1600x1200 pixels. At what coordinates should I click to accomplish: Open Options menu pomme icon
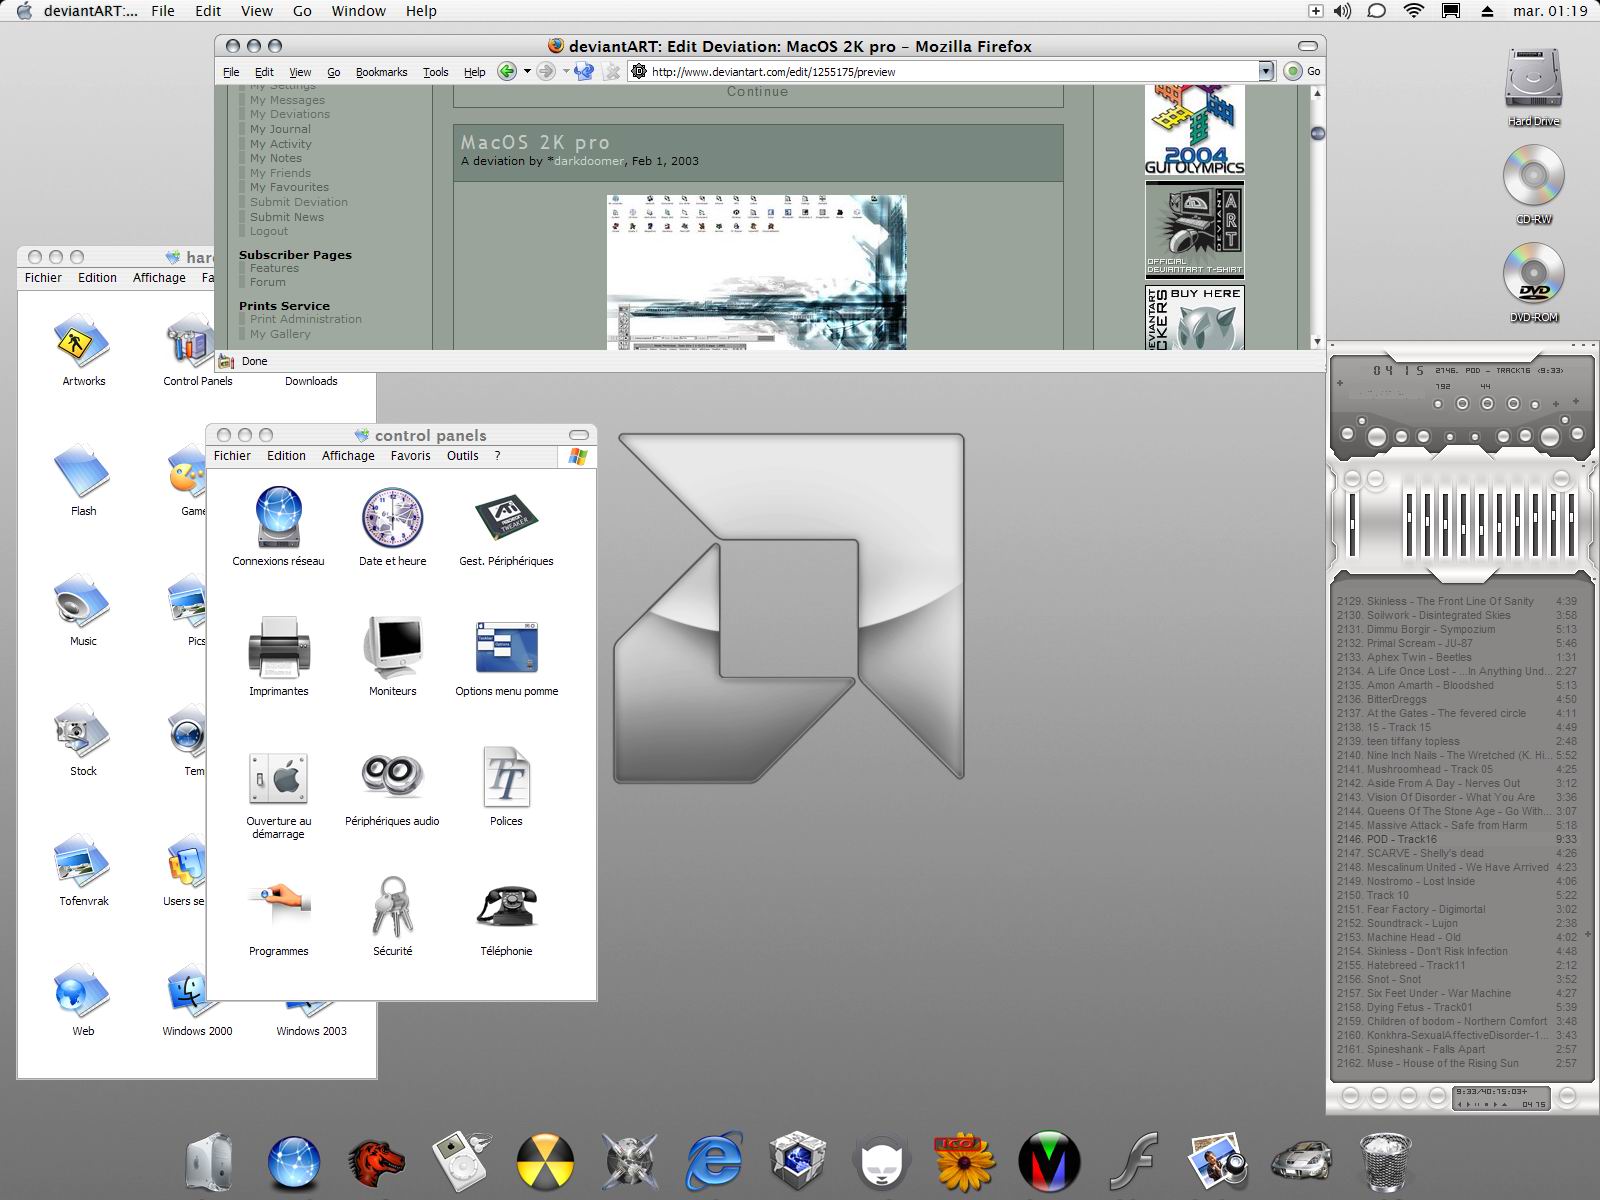(506, 647)
